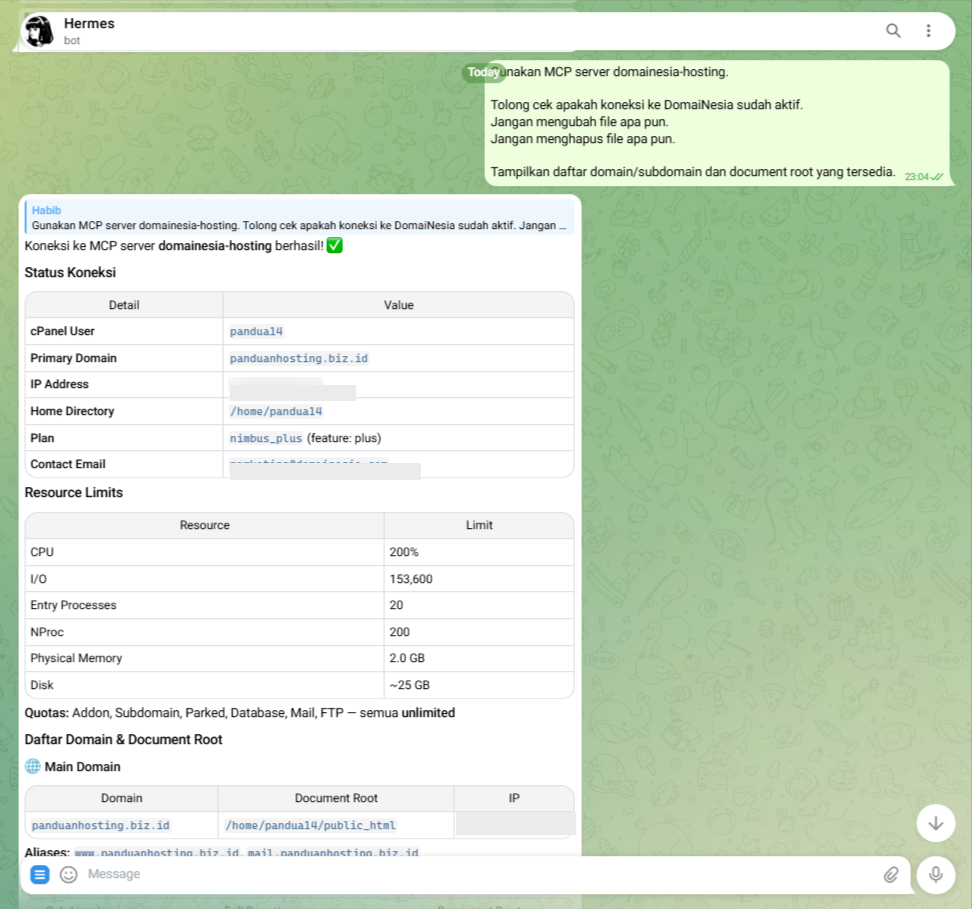Image resolution: width=972 pixels, height=909 pixels.
Task: Select the Resource Limits heading
Action: point(74,492)
